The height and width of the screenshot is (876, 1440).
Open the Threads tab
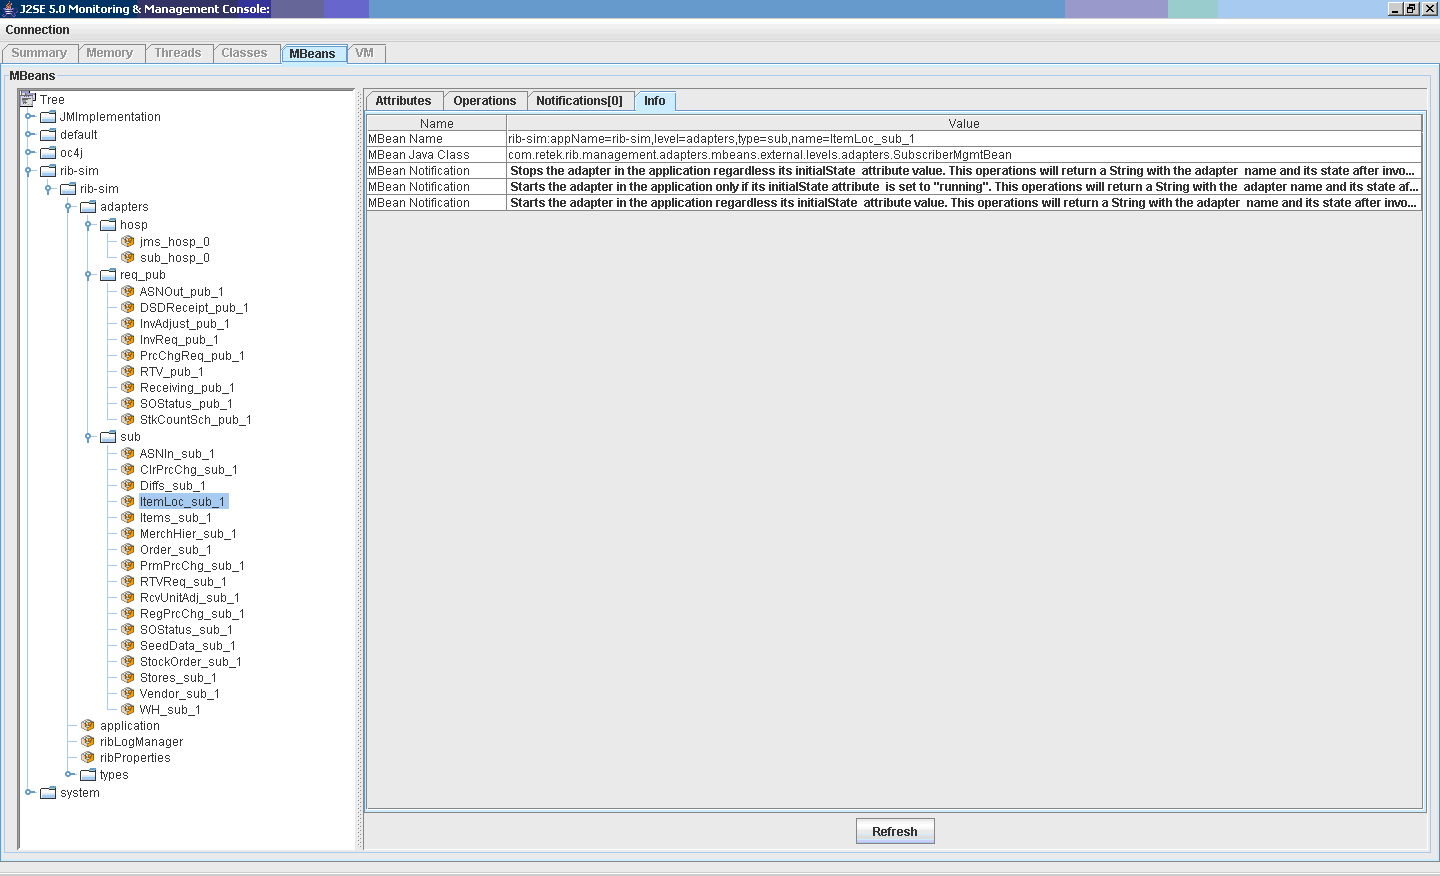(x=178, y=53)
